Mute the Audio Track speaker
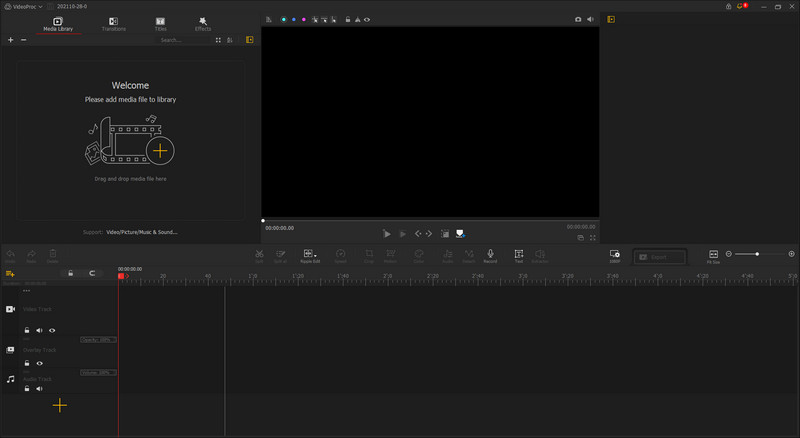The image size is (800, 438). [x=39, y=388]
